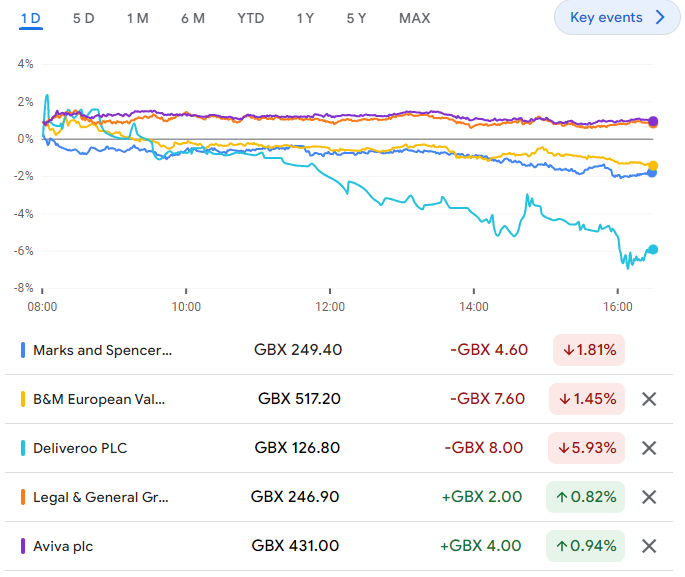Click chevron arrow in Key events
The height and width of the screenshot is (577, 685).
tap(660, 17)
